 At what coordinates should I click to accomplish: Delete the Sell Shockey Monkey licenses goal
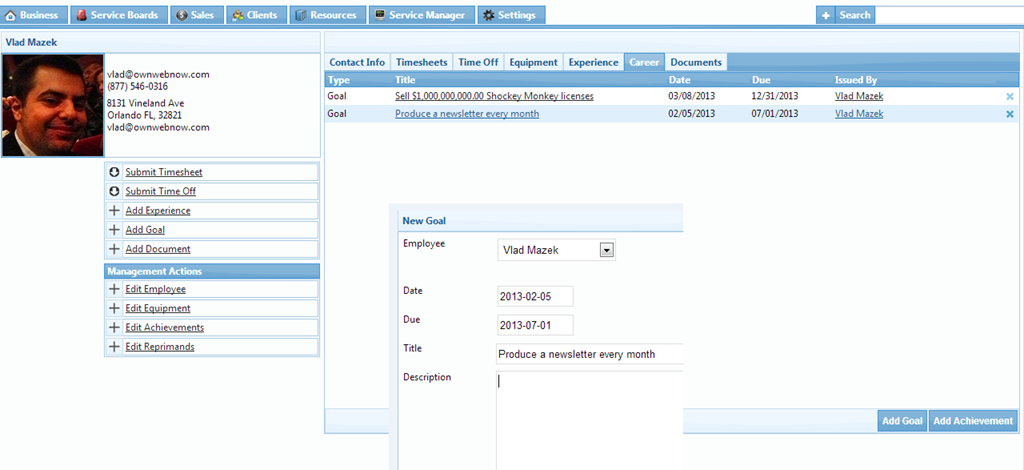(1009, 96)
